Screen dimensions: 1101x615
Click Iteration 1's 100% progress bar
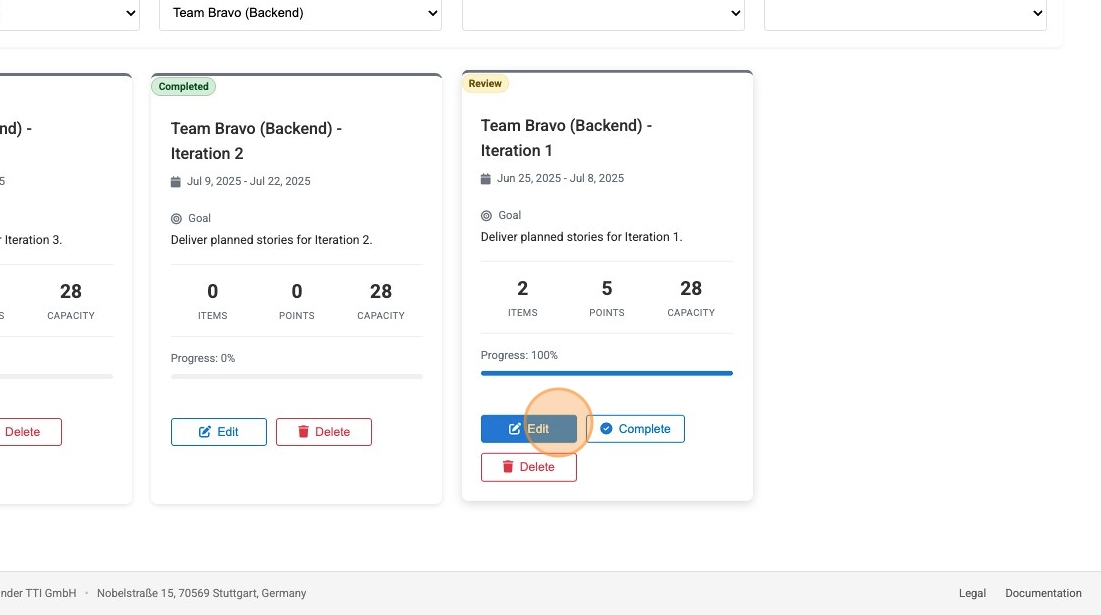[x=607, y=371]
